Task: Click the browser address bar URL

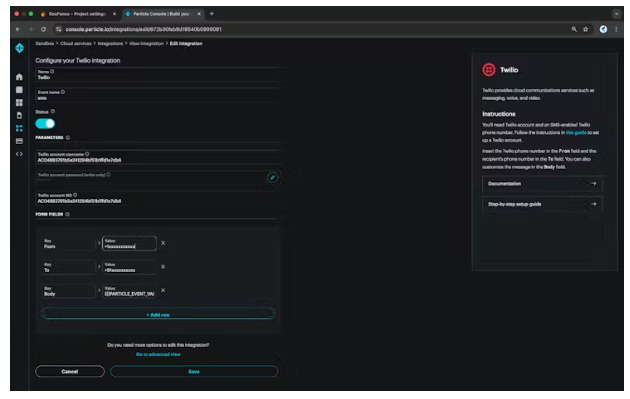Action: [x=143, y=29]
